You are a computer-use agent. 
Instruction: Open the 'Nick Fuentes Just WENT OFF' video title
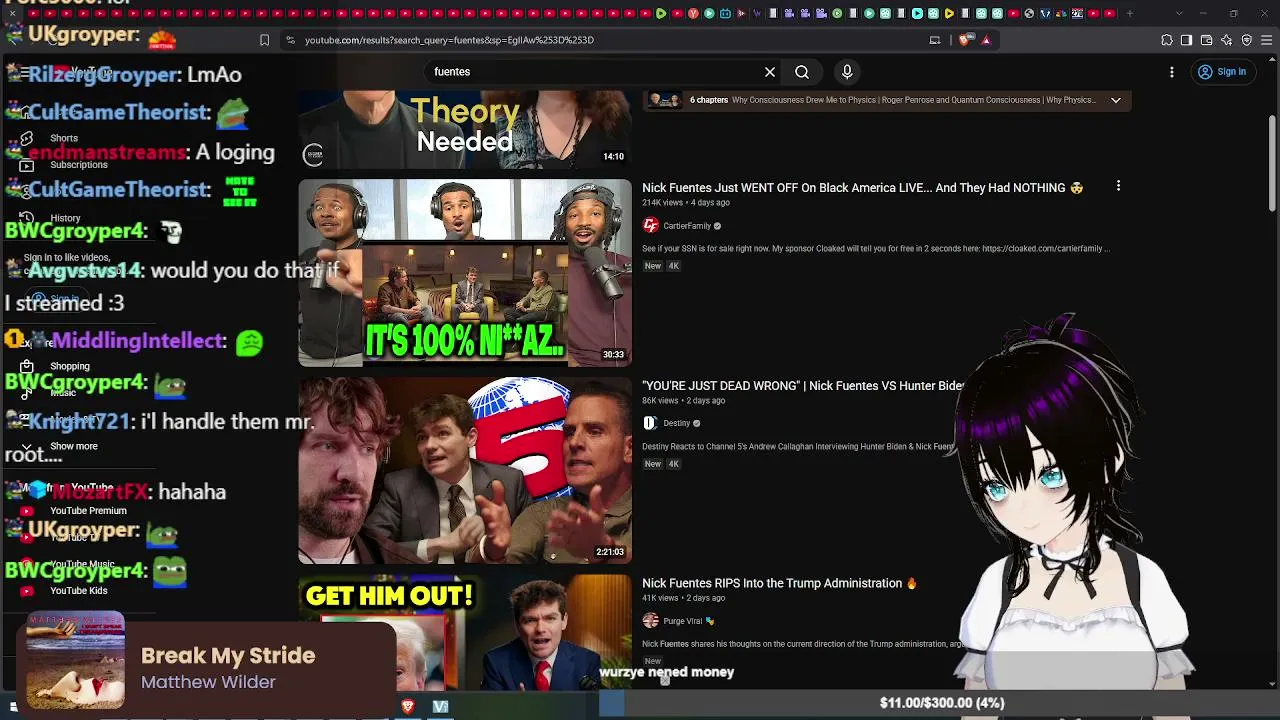pos(863,188)
